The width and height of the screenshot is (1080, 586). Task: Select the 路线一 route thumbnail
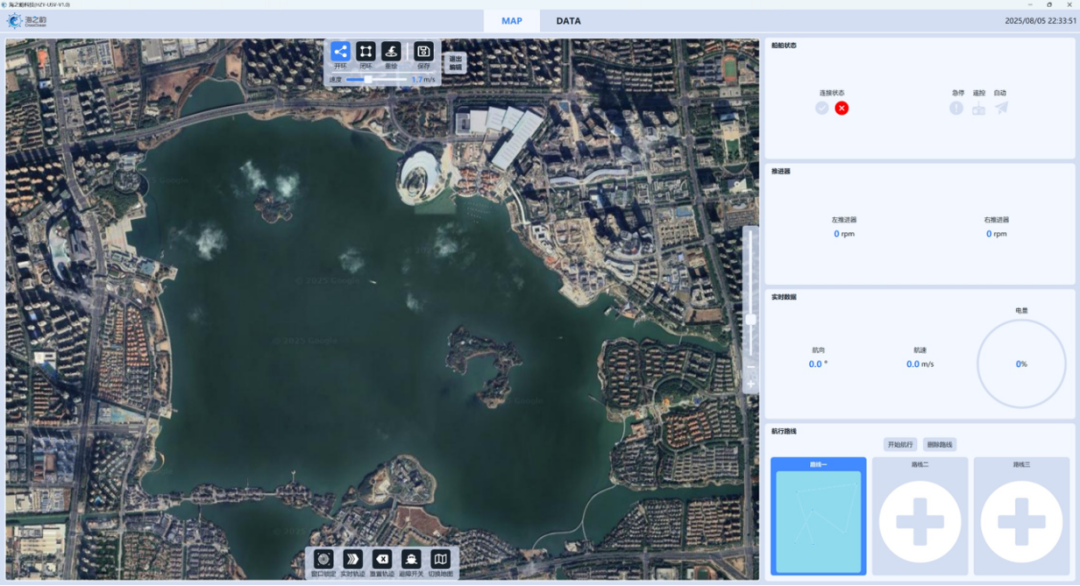point(818,518)
